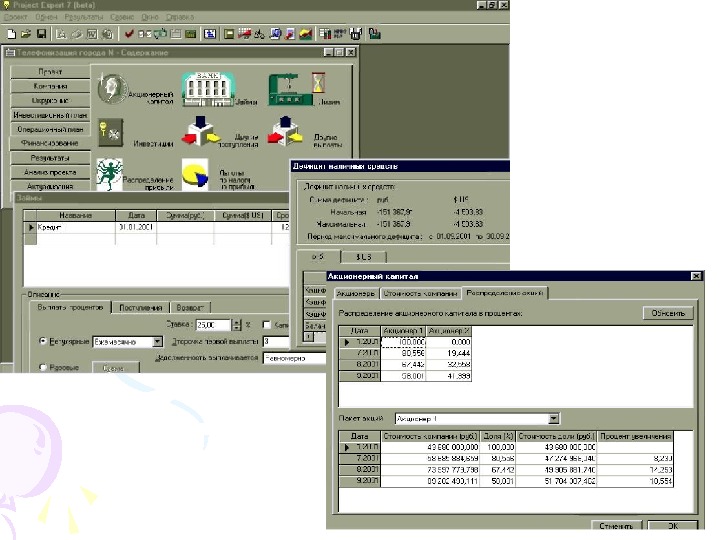Click the Ставка rate input field
The height and width of the screenshot is (540, 720).
point(213,325)
